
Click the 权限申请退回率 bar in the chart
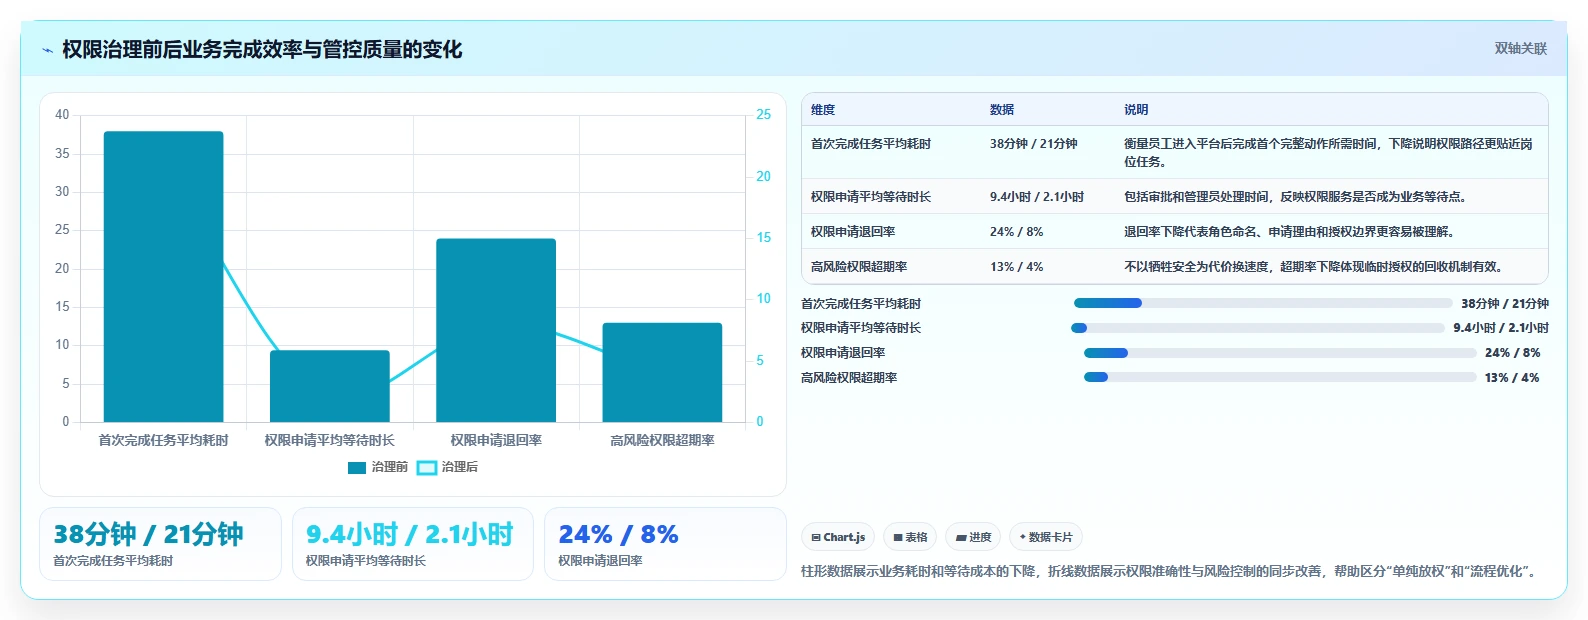click(496, 330)
